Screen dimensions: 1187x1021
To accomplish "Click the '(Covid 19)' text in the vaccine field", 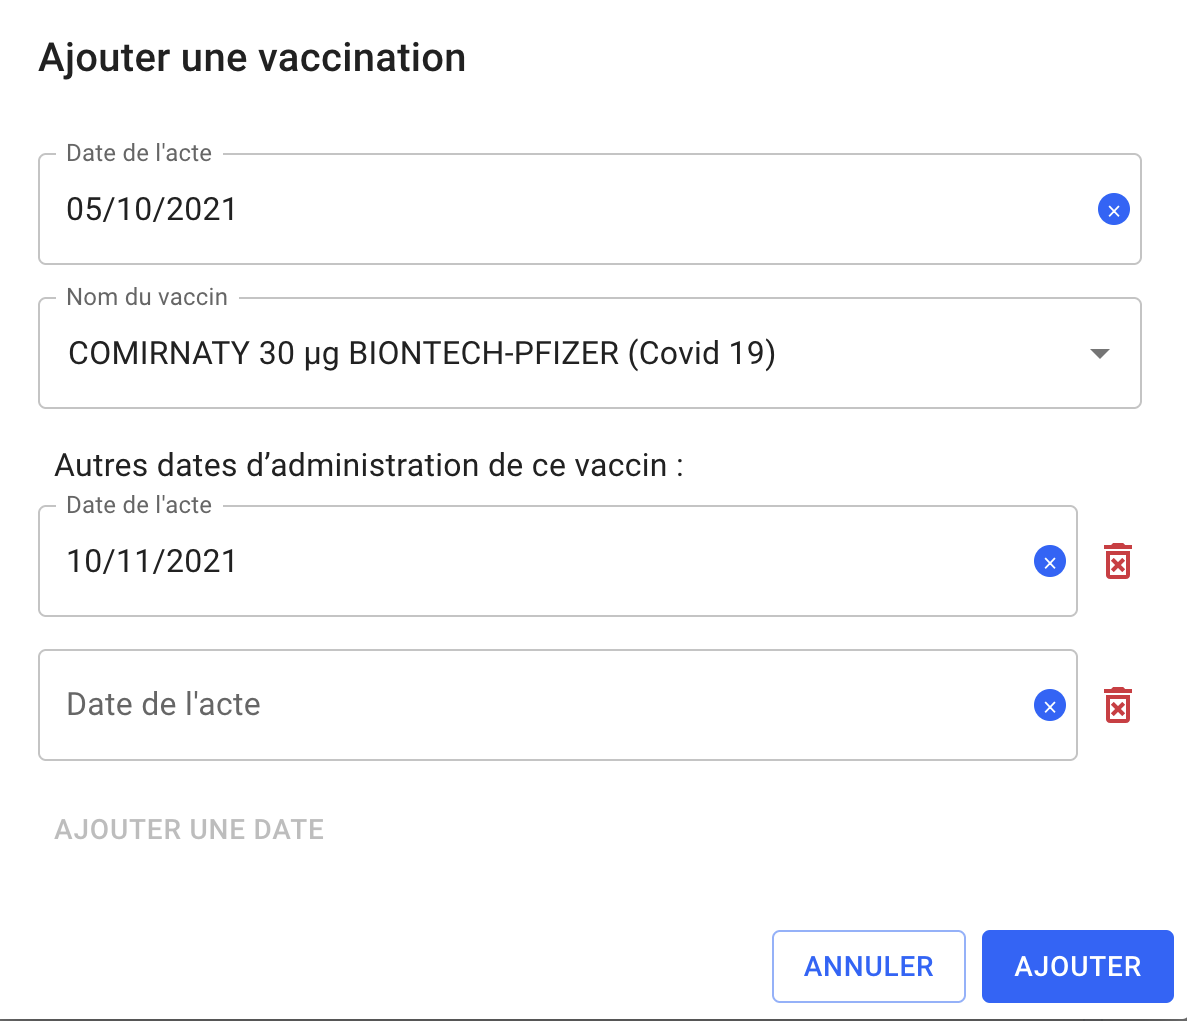I will point(702,353).
